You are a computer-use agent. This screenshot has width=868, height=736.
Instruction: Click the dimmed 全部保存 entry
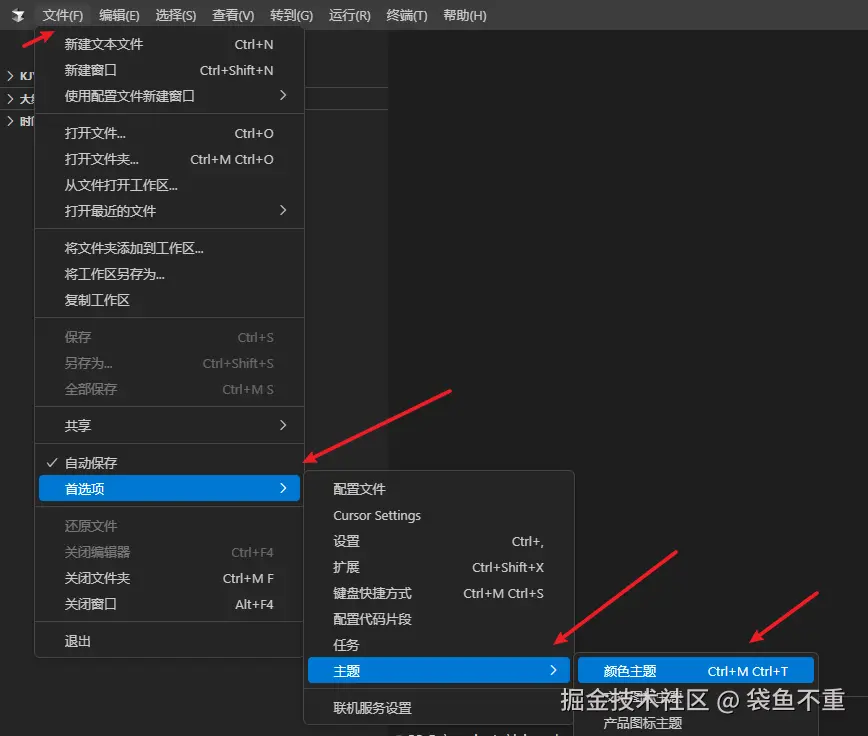169,390
